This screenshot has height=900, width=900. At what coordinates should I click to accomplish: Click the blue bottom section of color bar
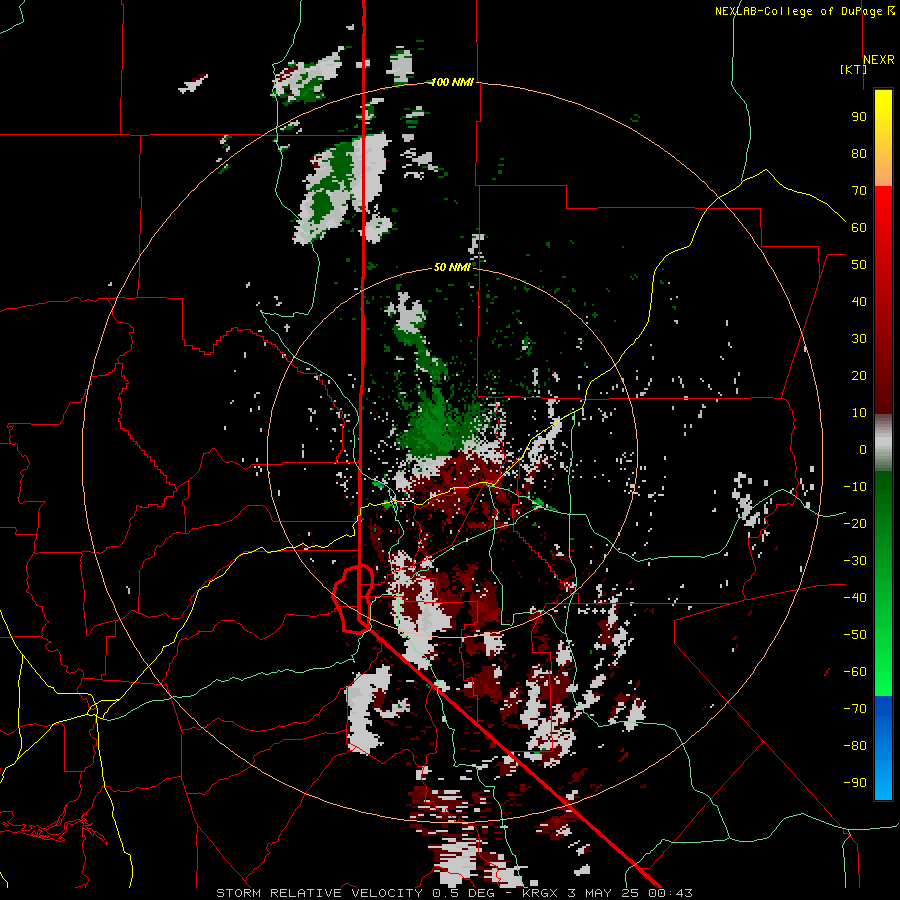pyautogui.click(x=883, y=748)
